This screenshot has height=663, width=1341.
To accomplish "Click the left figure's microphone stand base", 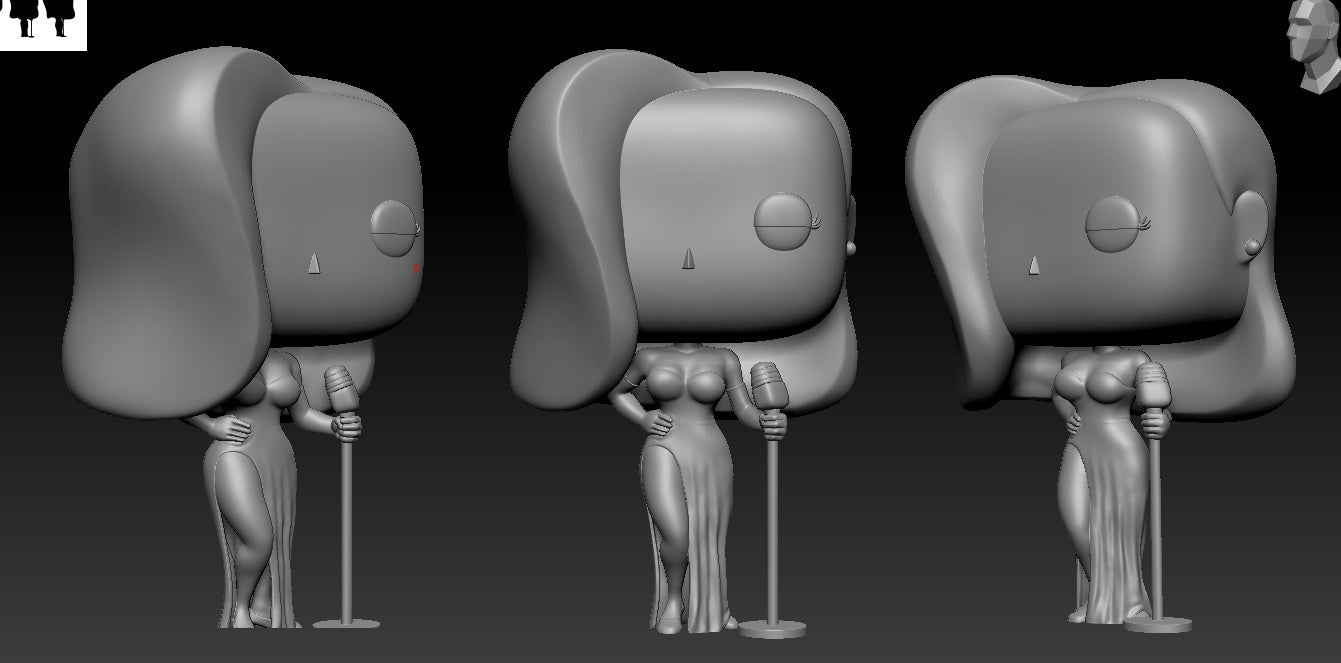I will point(346,623).
